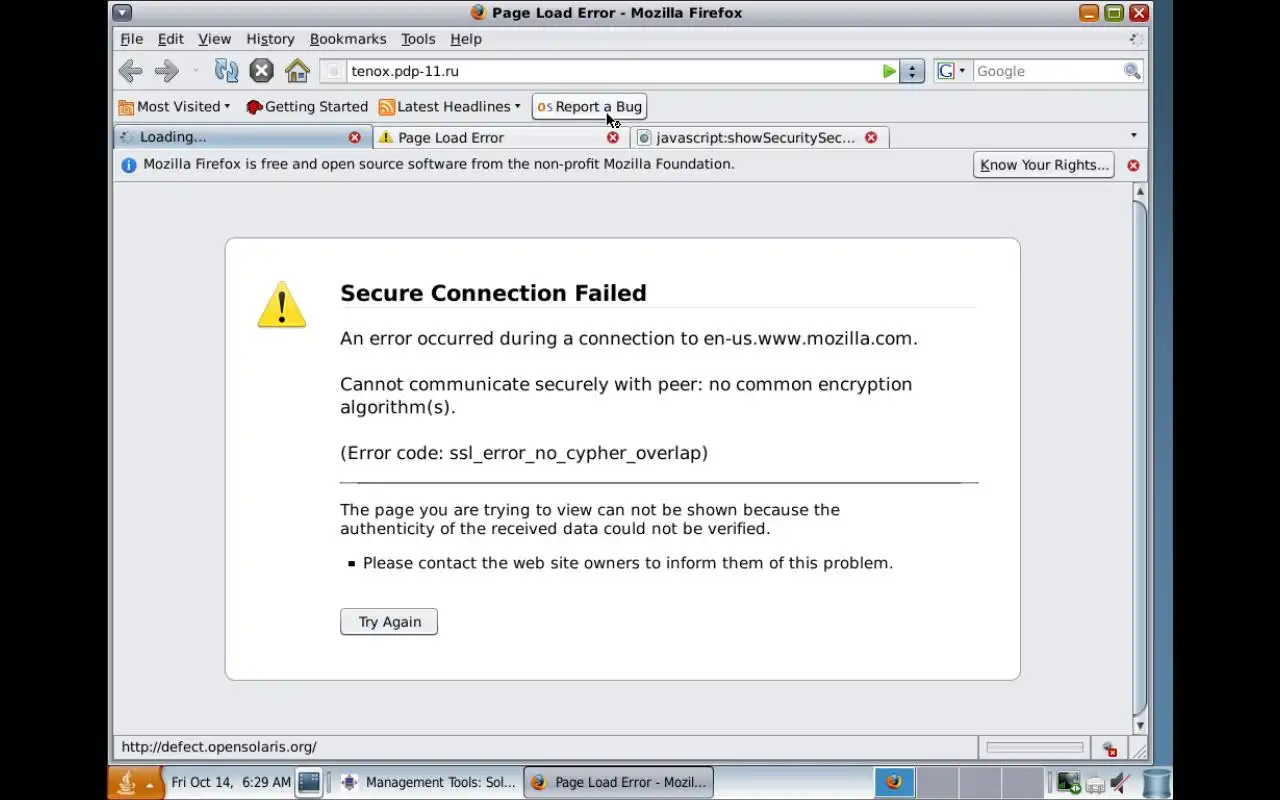1280x800 pixels.
Task: Click the scrollbar down arrow
Action: (x=1139, y=726)
